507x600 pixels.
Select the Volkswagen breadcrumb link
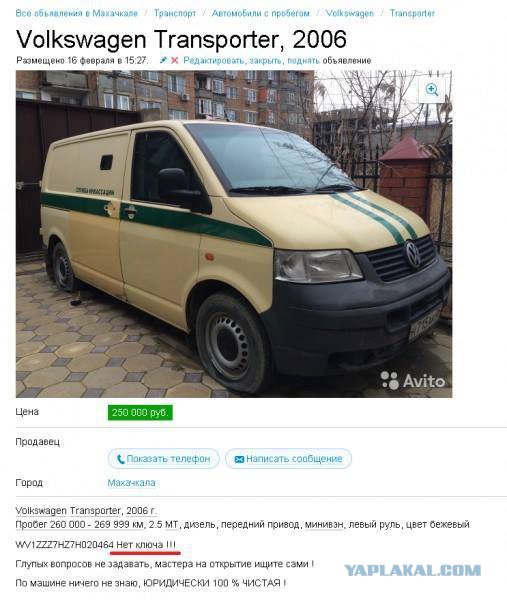coord(350,13)
